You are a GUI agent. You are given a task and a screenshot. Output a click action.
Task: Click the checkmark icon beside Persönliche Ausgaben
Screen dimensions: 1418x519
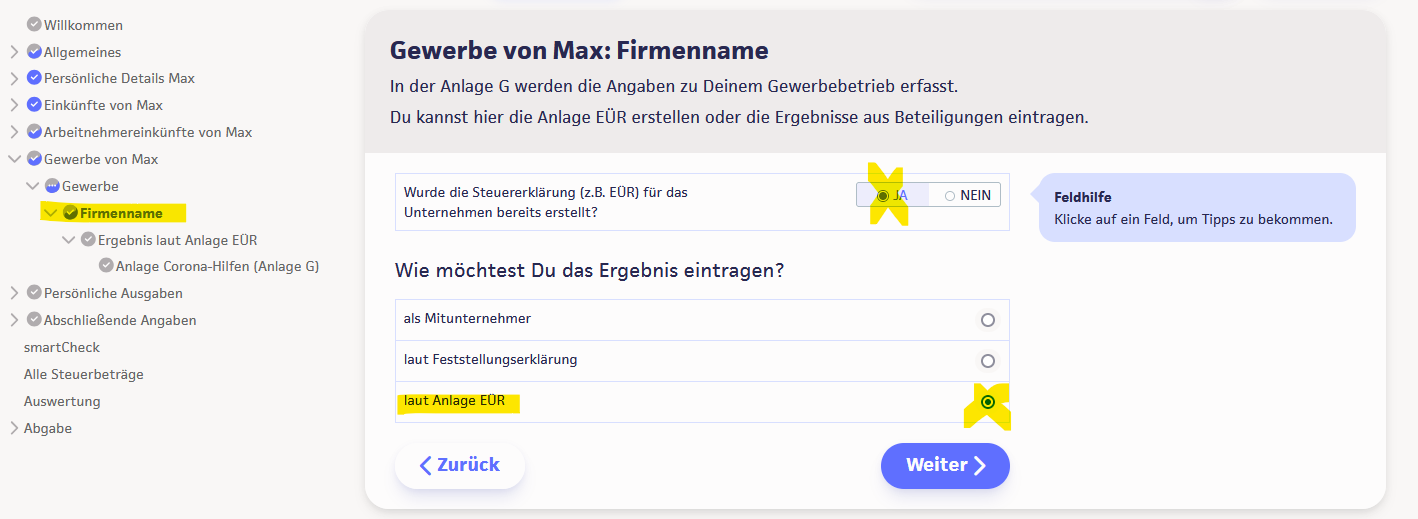coord(34,293)
